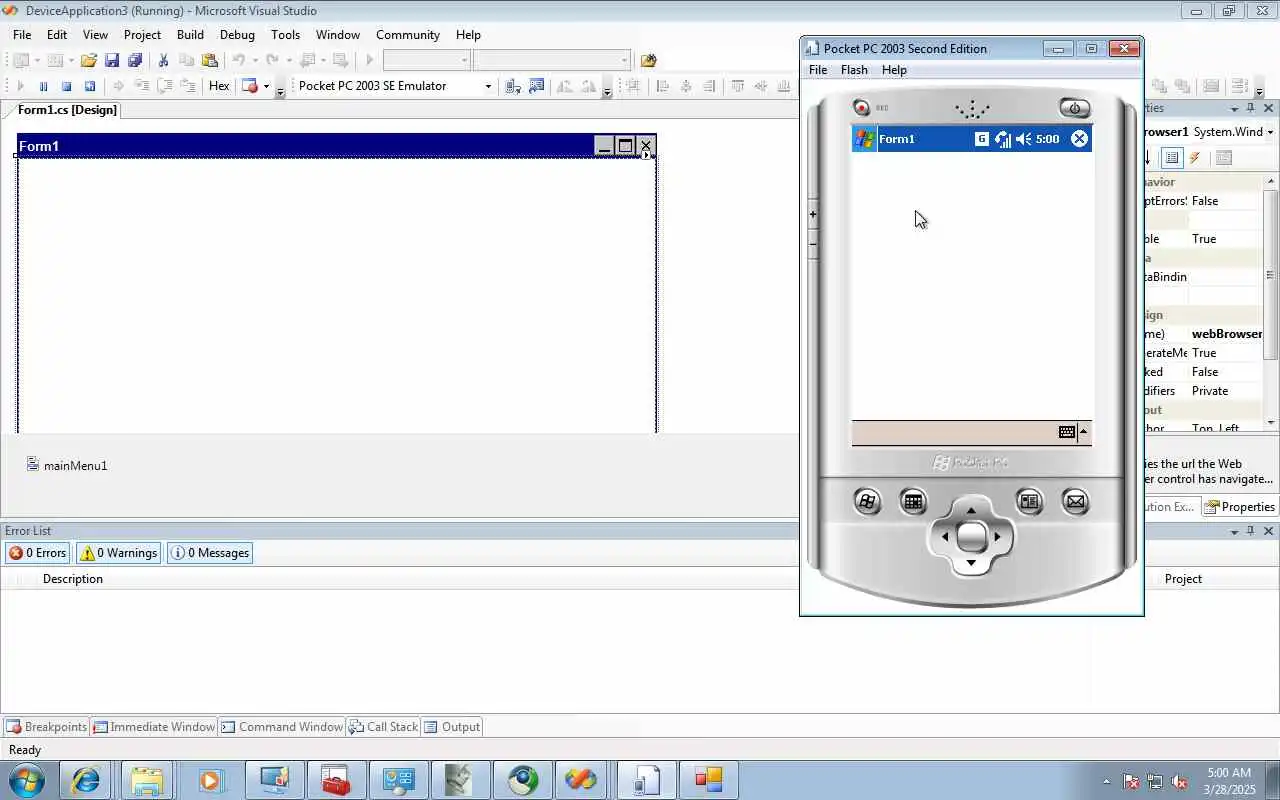Toggle the 0 Messages filter
1280x800 pixels.
tap(210, 553)
